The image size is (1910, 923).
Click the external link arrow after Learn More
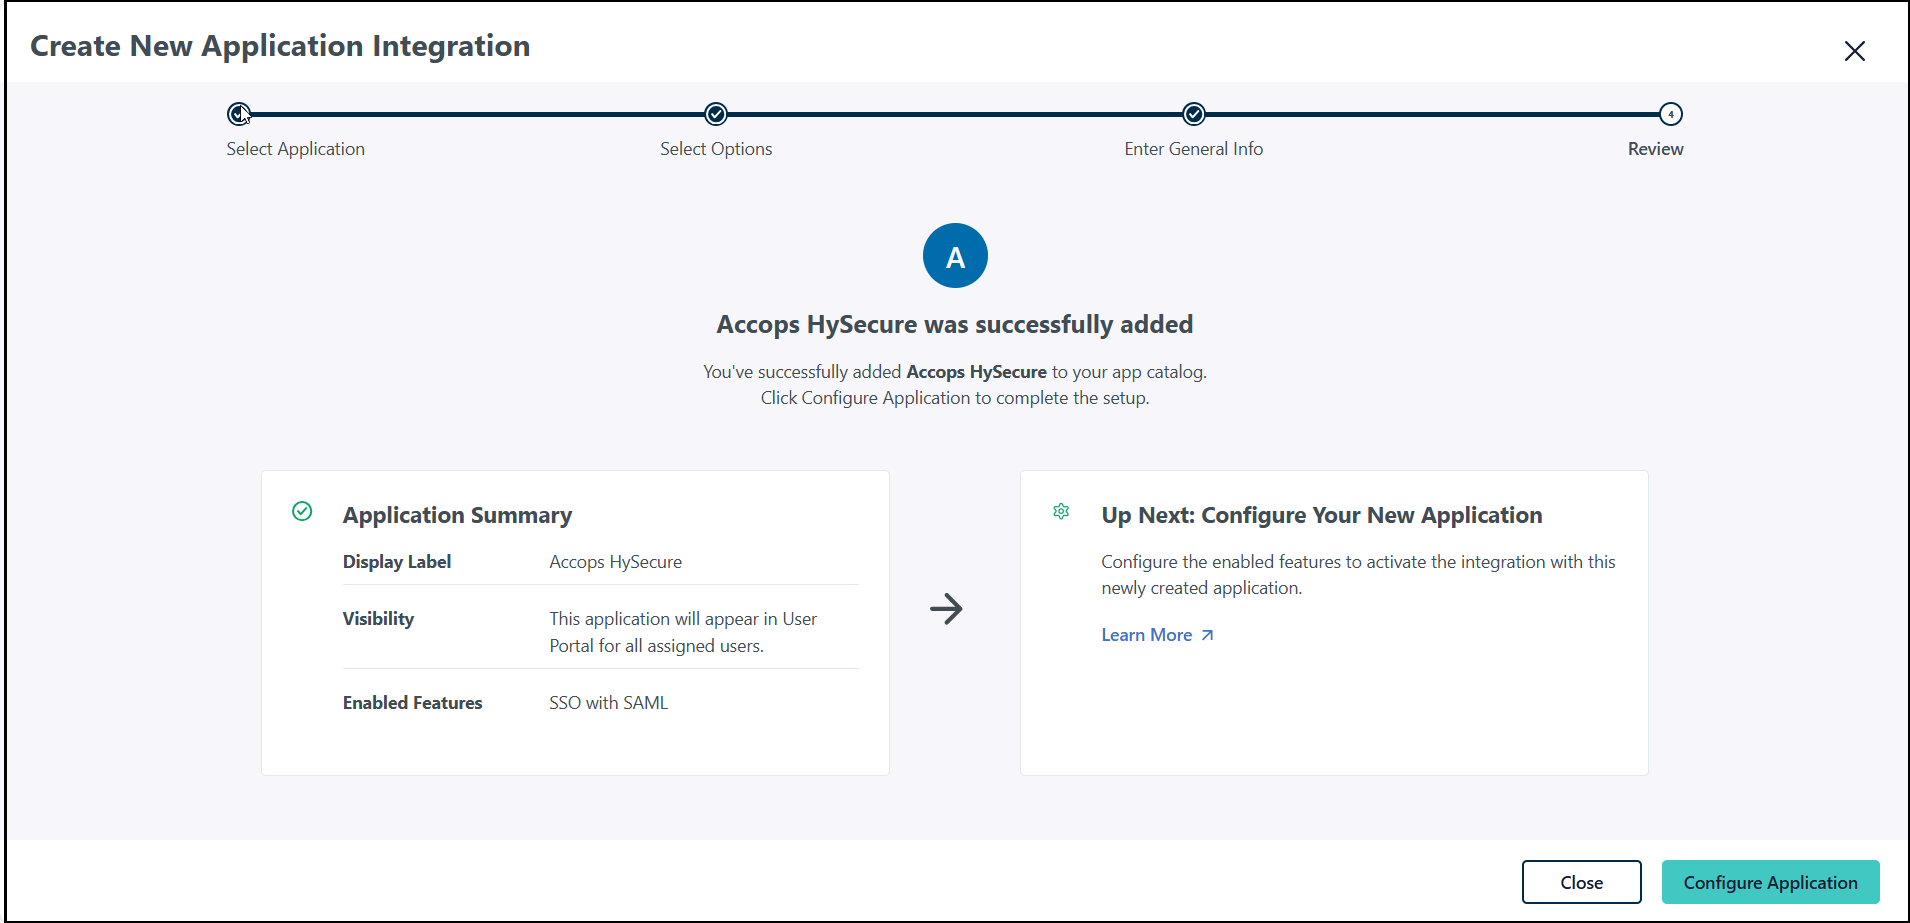(x=1207, y=635)
